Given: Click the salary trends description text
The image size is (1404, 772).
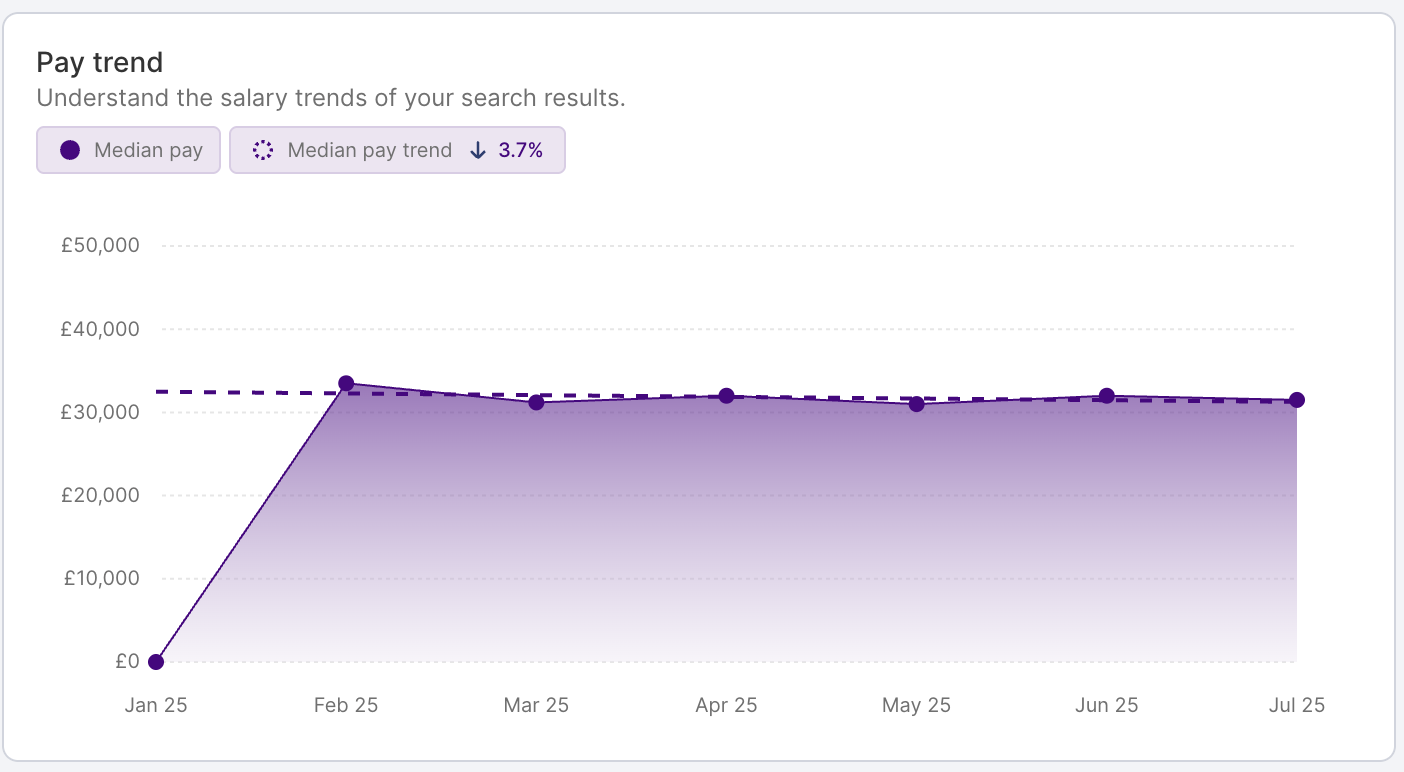Looking at the screenshot, I should [x=331, y=99].
